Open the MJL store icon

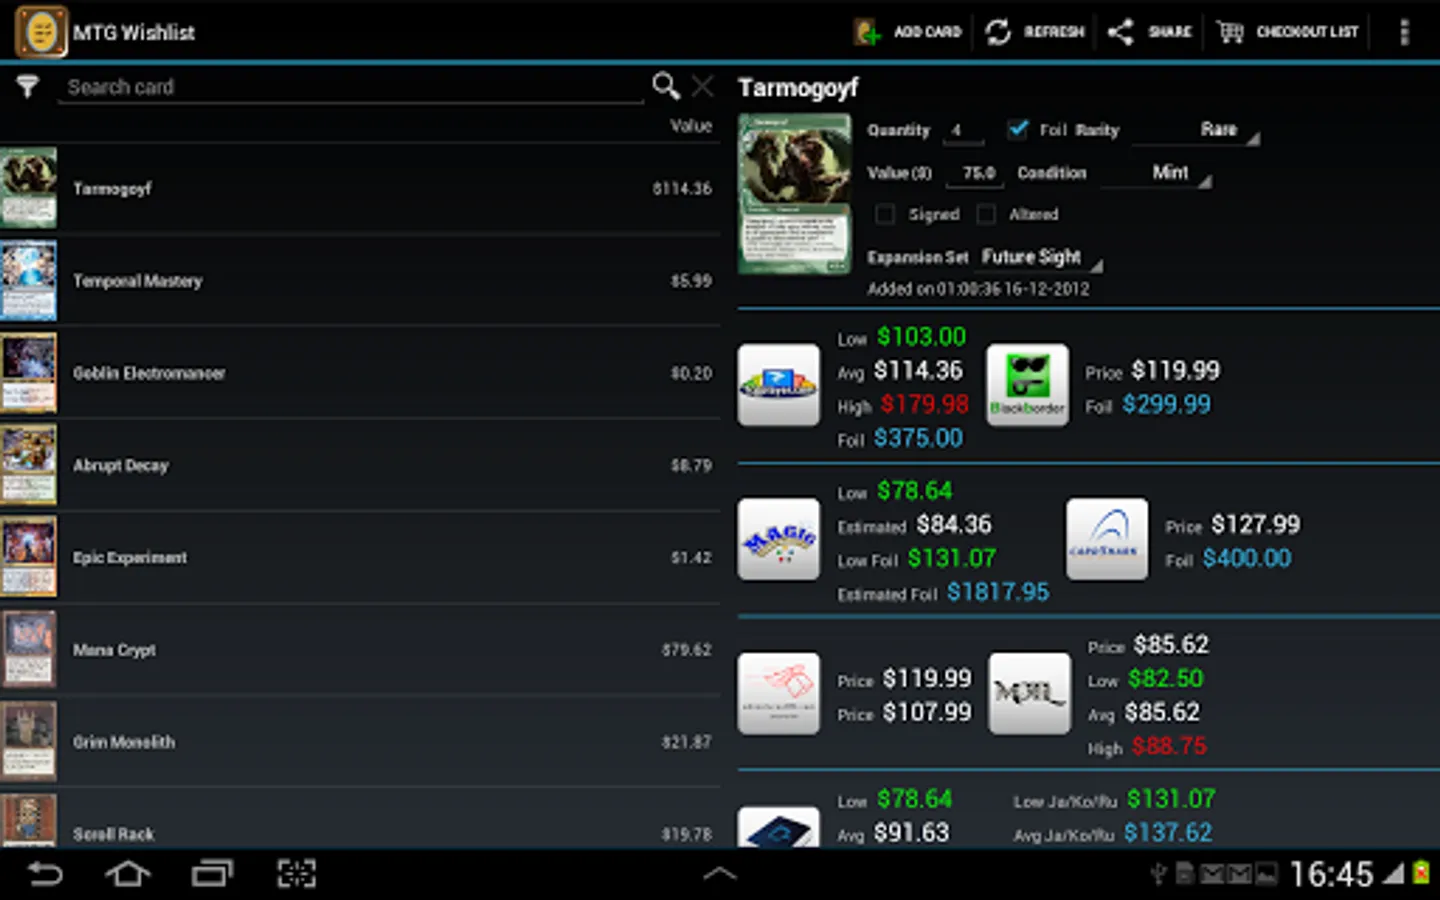coord(1029,694)
